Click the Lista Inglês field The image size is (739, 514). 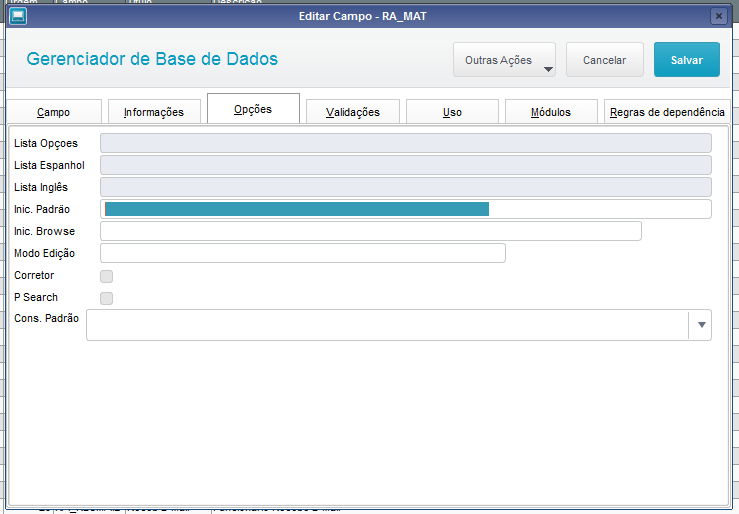(x=406, y=187)
